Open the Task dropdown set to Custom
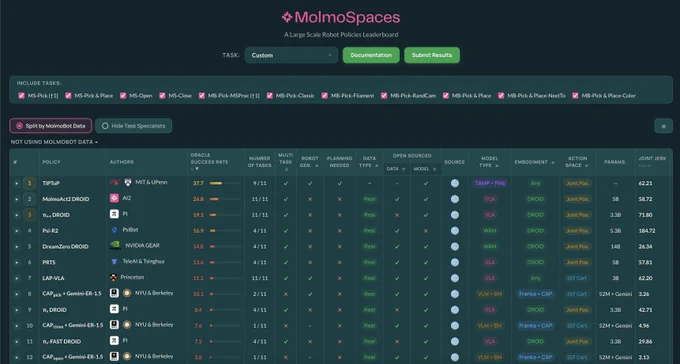 coord(291,55)
